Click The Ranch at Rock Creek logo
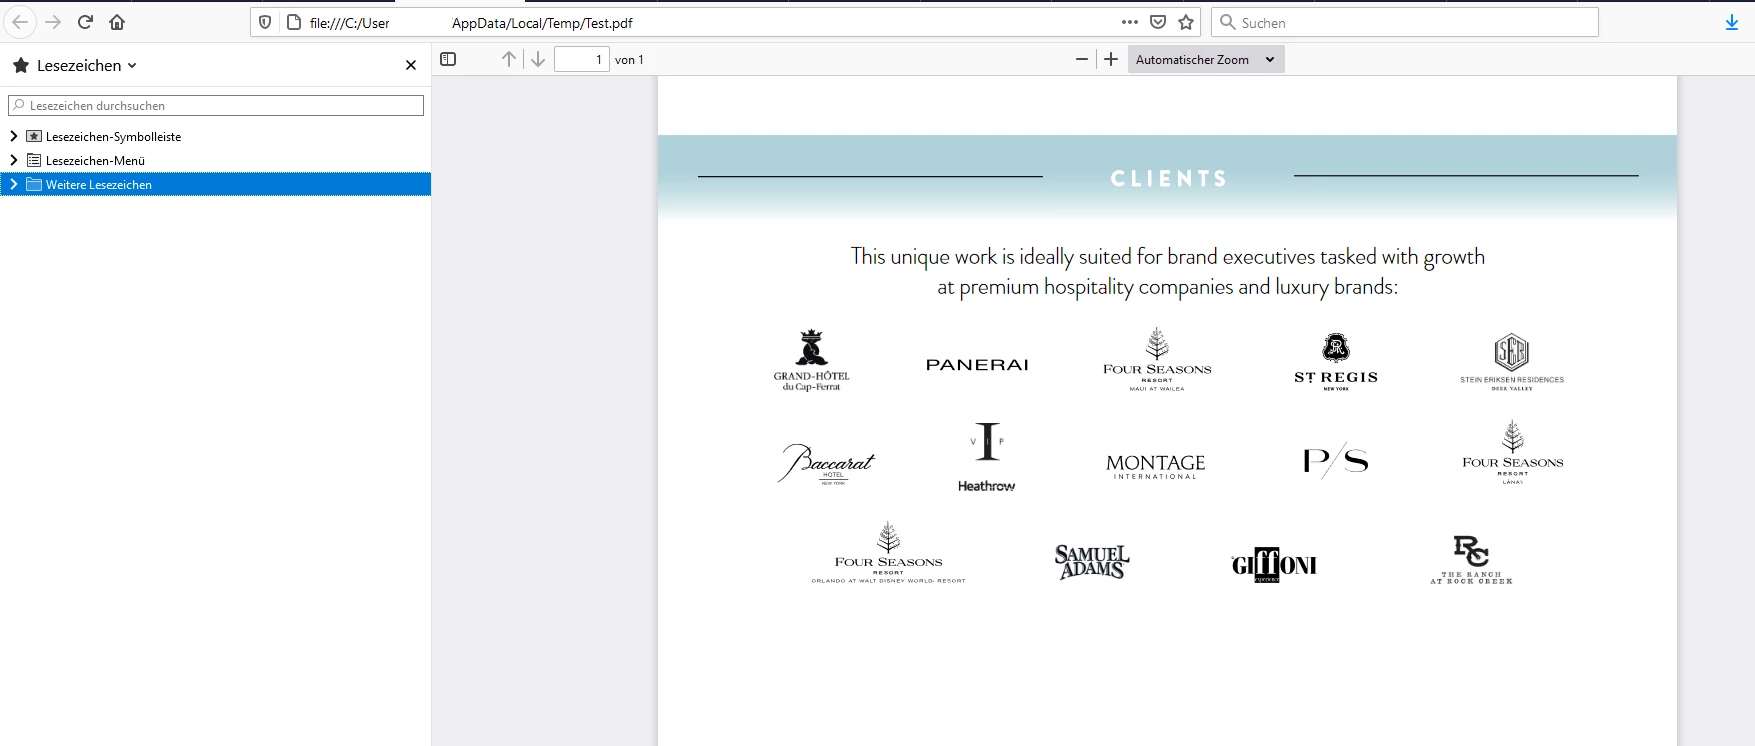Screen dimensions: 1755x746 (x=1471, y=560)
